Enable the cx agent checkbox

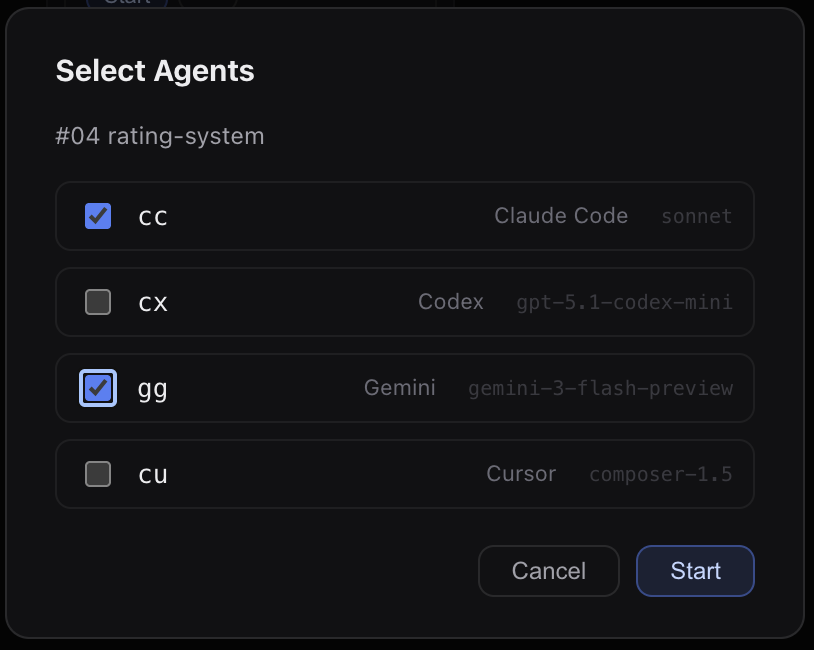[98, 302]
